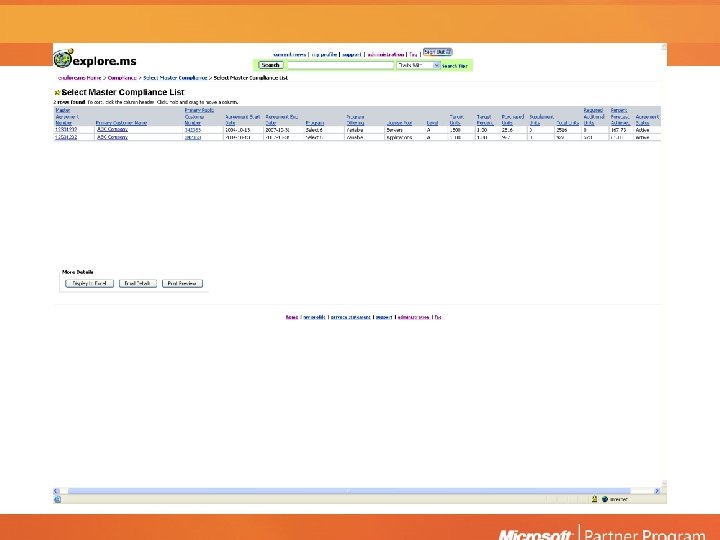Open the footer support link
Image resolution: width=720 pixels, height=540 pixels.
coord(384,317)
